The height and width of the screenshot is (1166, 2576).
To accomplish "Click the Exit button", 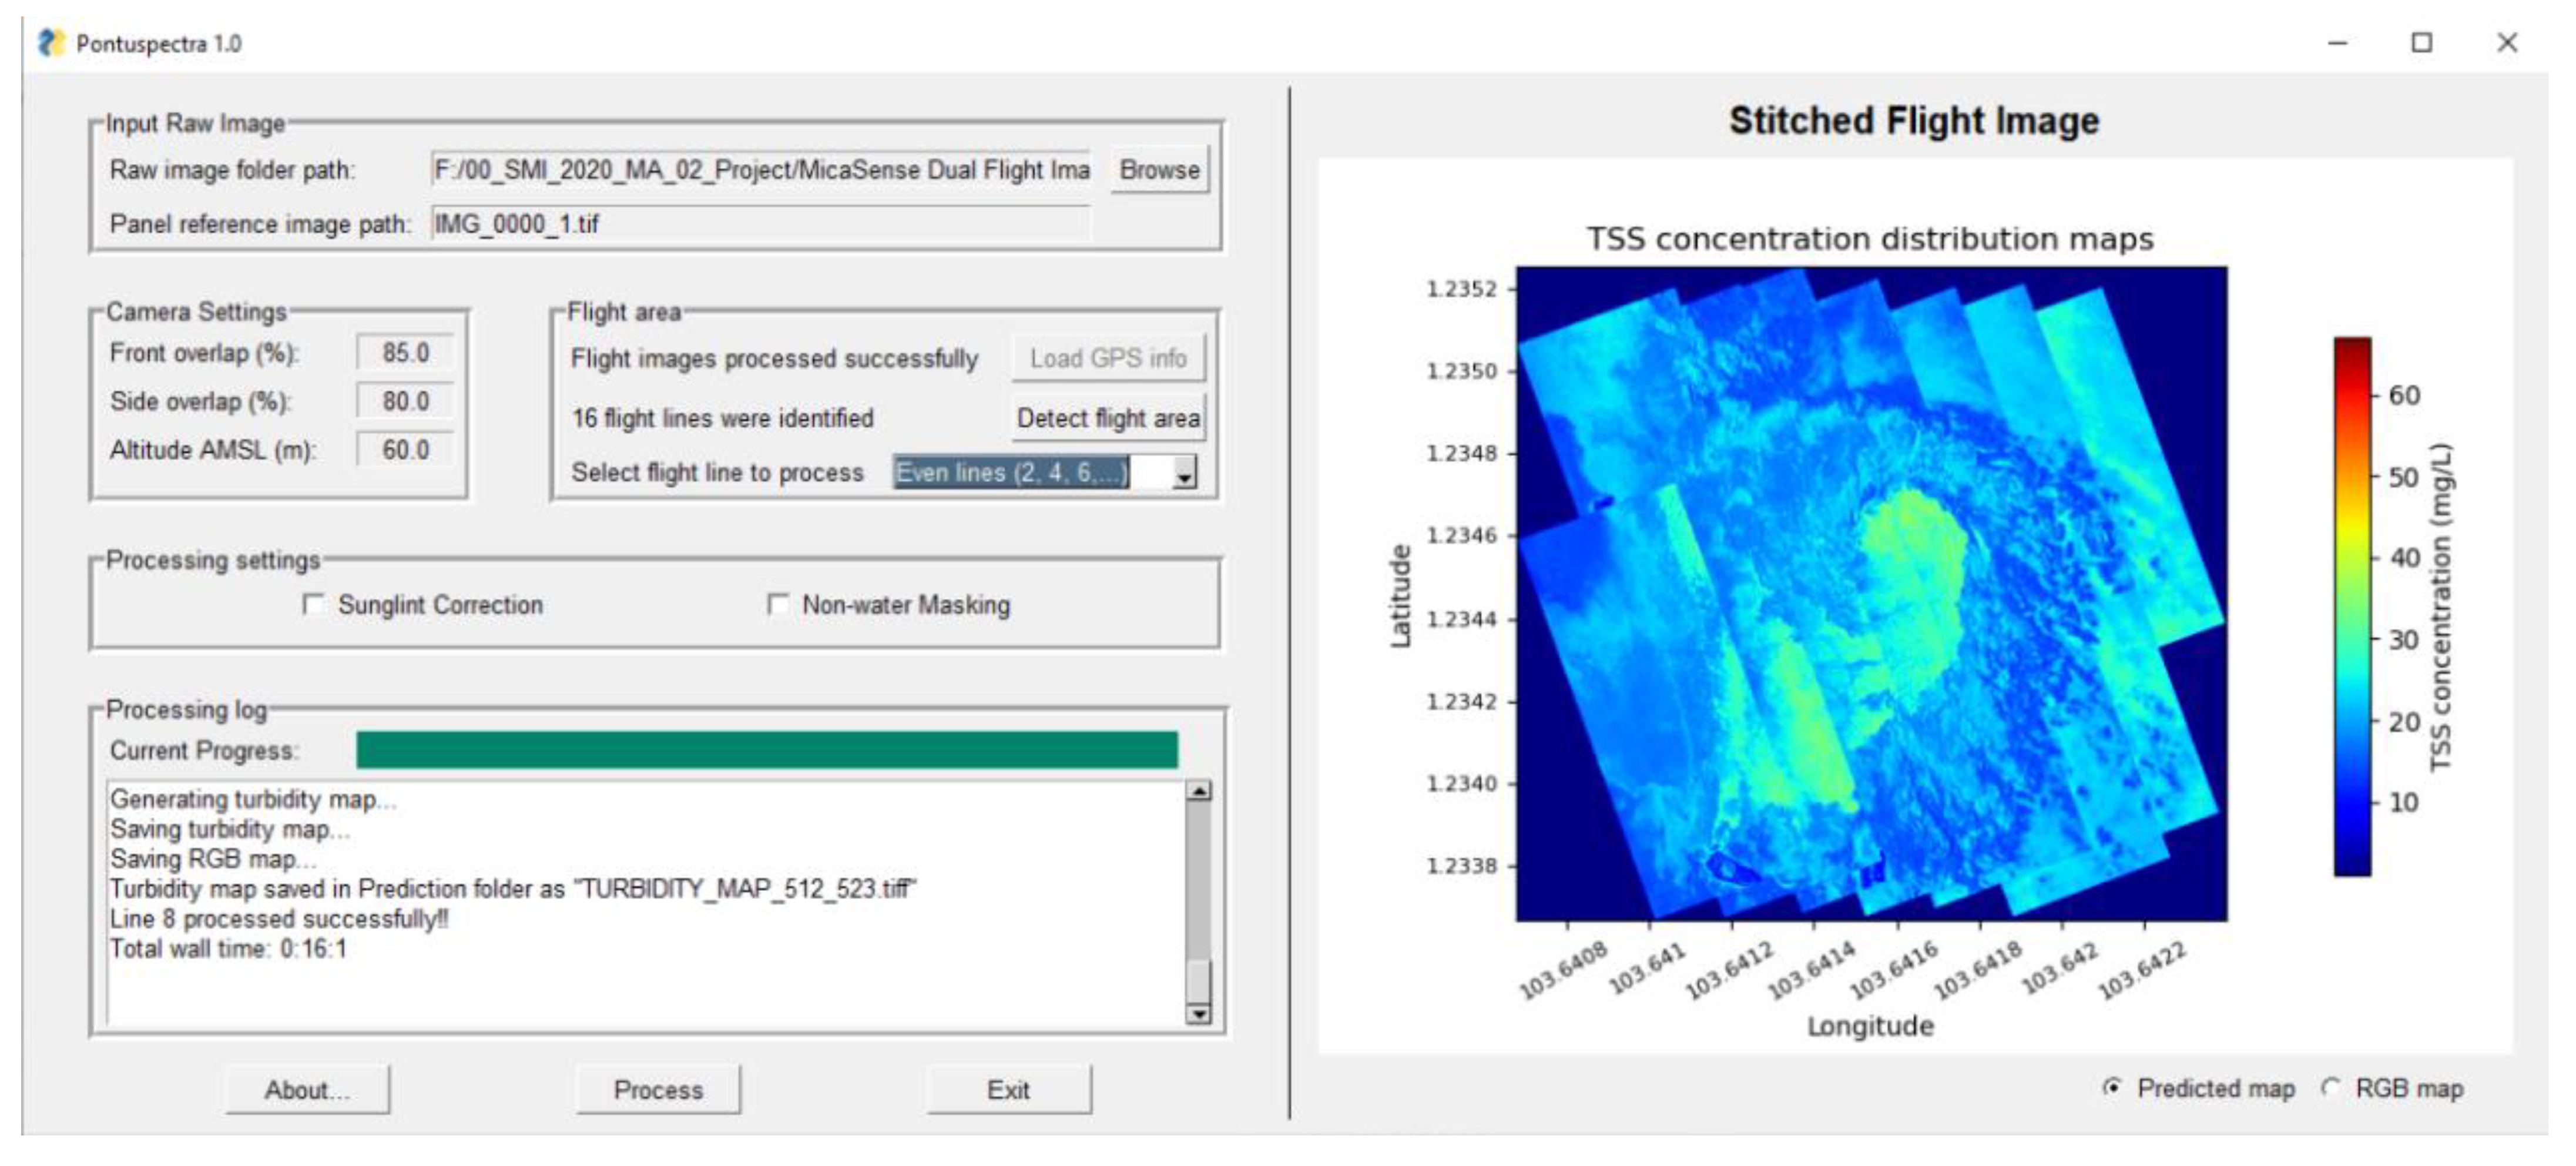I will [x=1008, y=1089].
